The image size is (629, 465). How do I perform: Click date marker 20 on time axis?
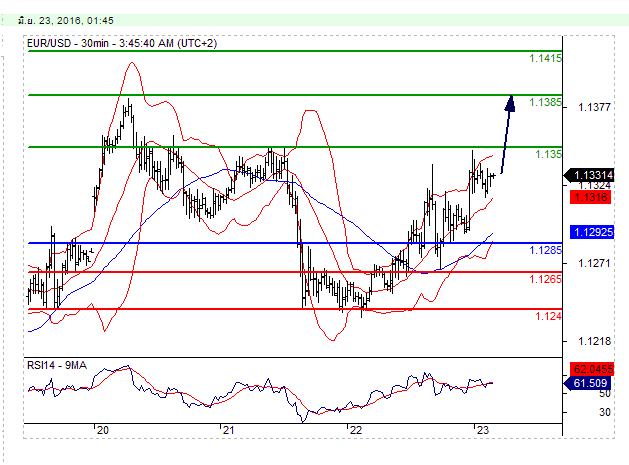tap(103, 430)
